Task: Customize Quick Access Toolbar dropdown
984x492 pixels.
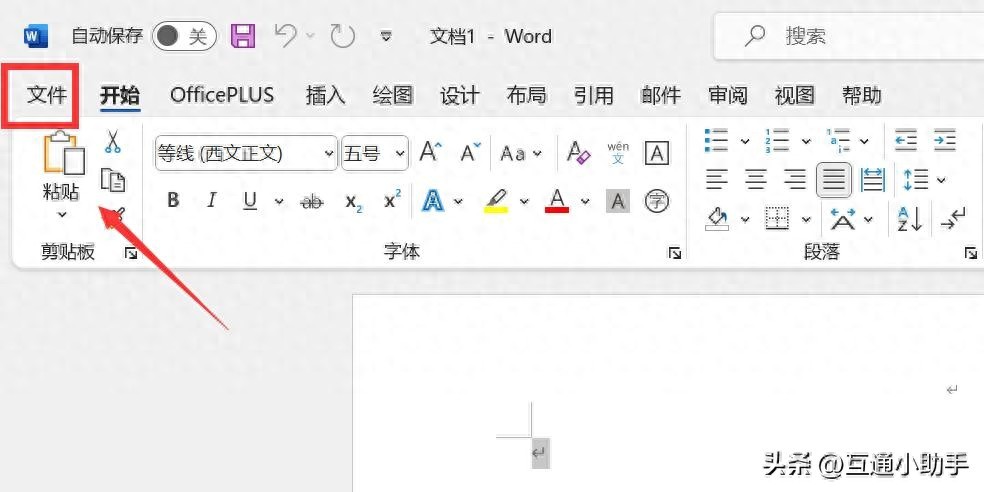Action: point(387,36)
